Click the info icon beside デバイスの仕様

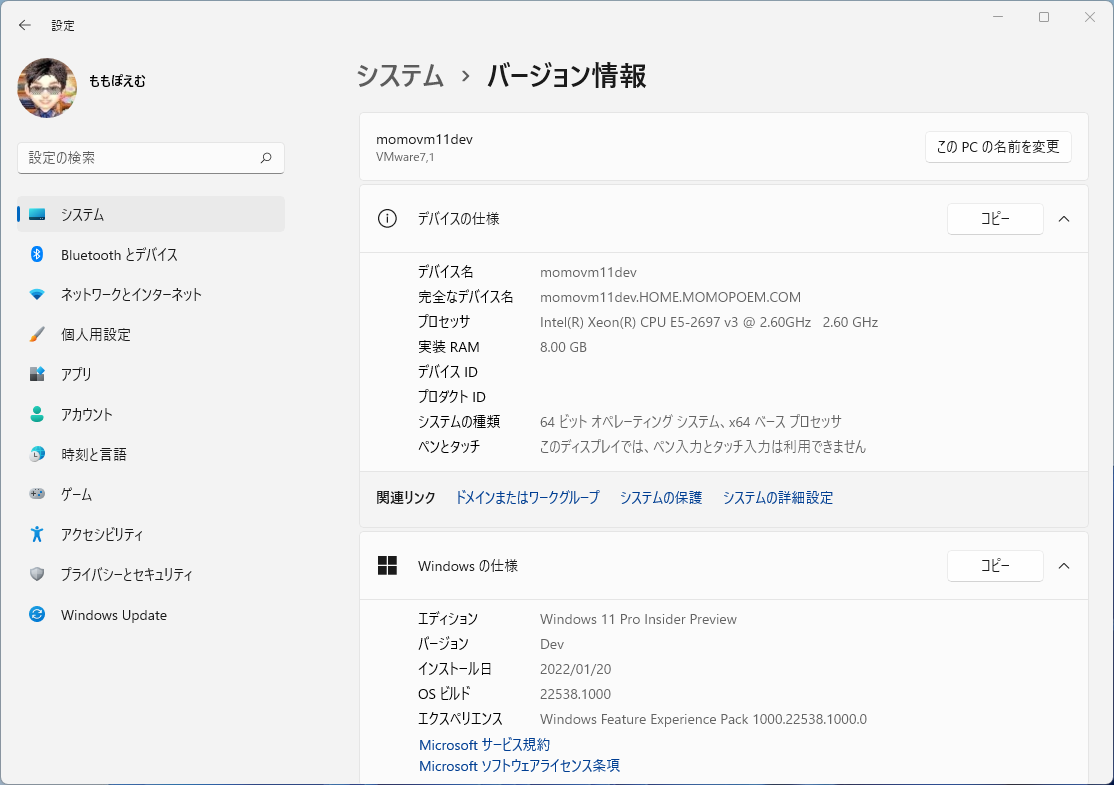pos(387,219)
